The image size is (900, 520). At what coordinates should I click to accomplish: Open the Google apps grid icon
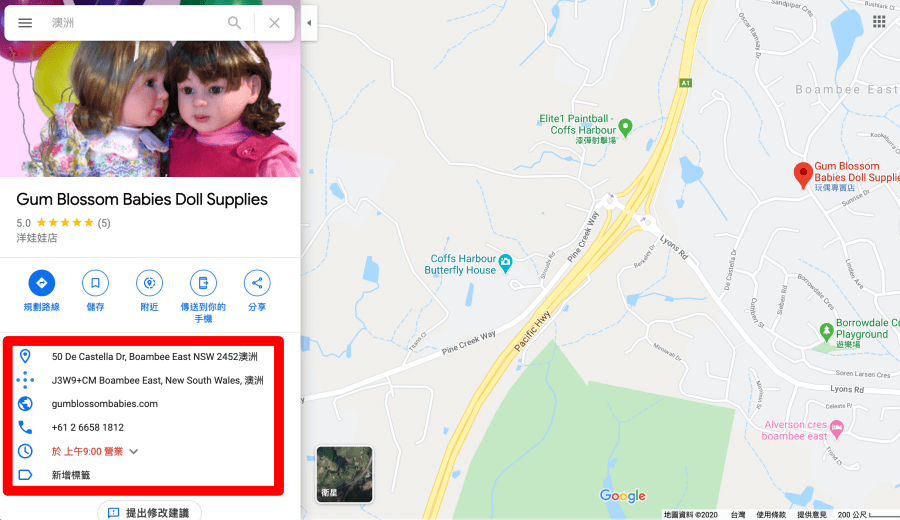point(879,22)
